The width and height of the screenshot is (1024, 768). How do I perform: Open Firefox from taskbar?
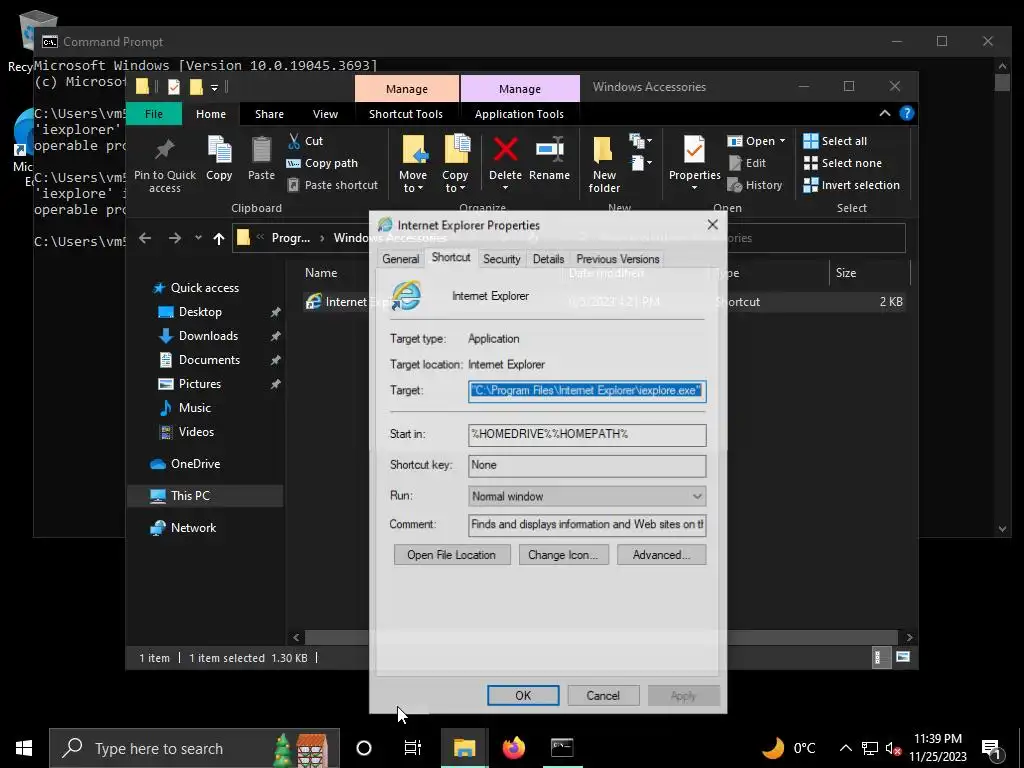(x=514, y=748)
